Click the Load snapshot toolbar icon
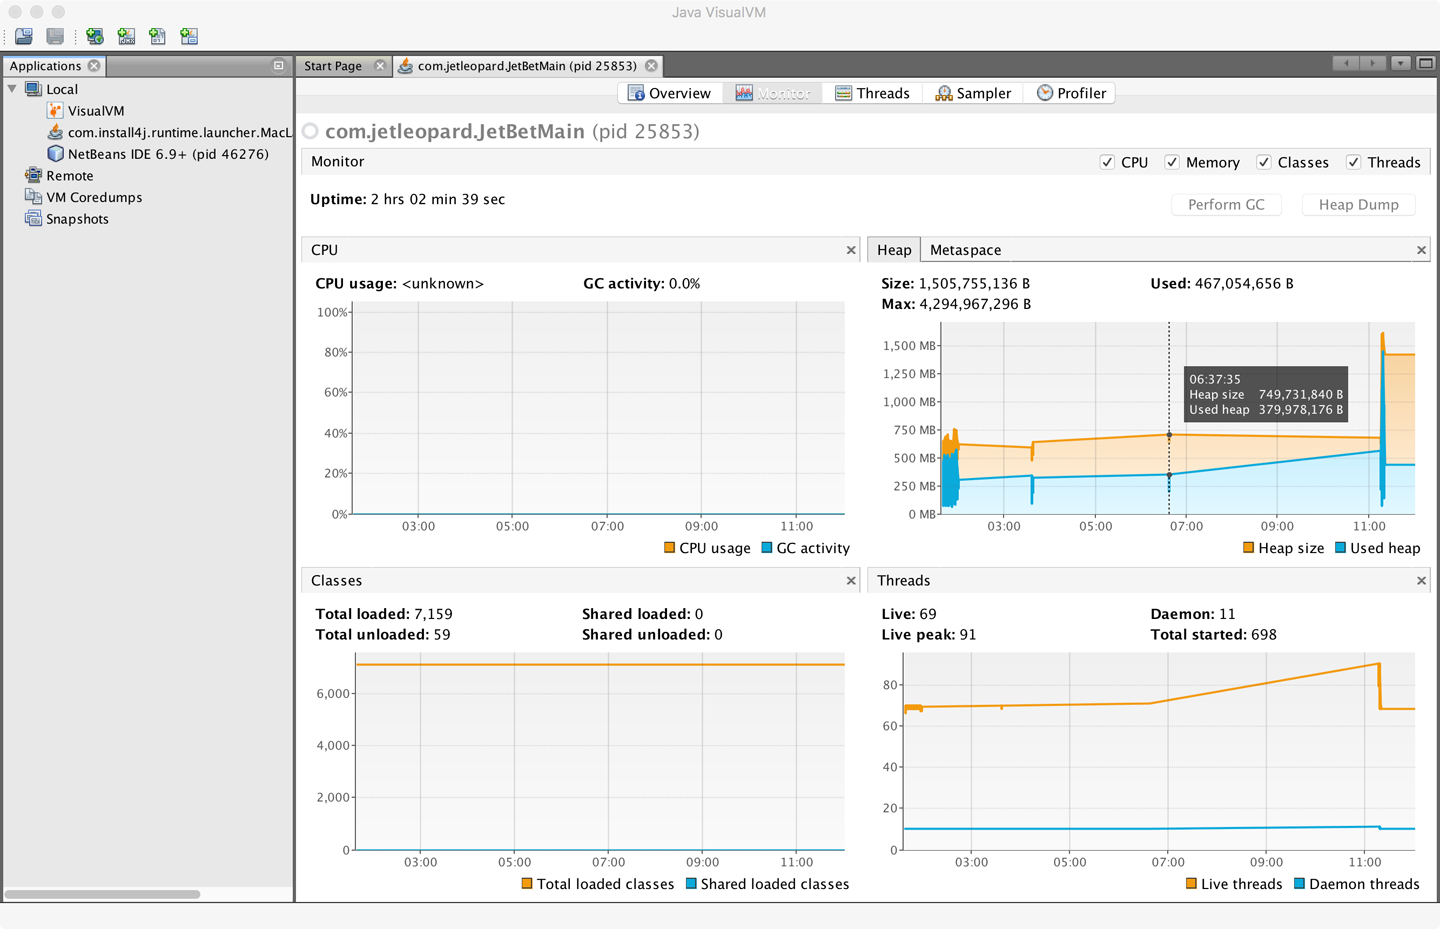This screenshot has width=1440, height=929. tap(24, 37)
